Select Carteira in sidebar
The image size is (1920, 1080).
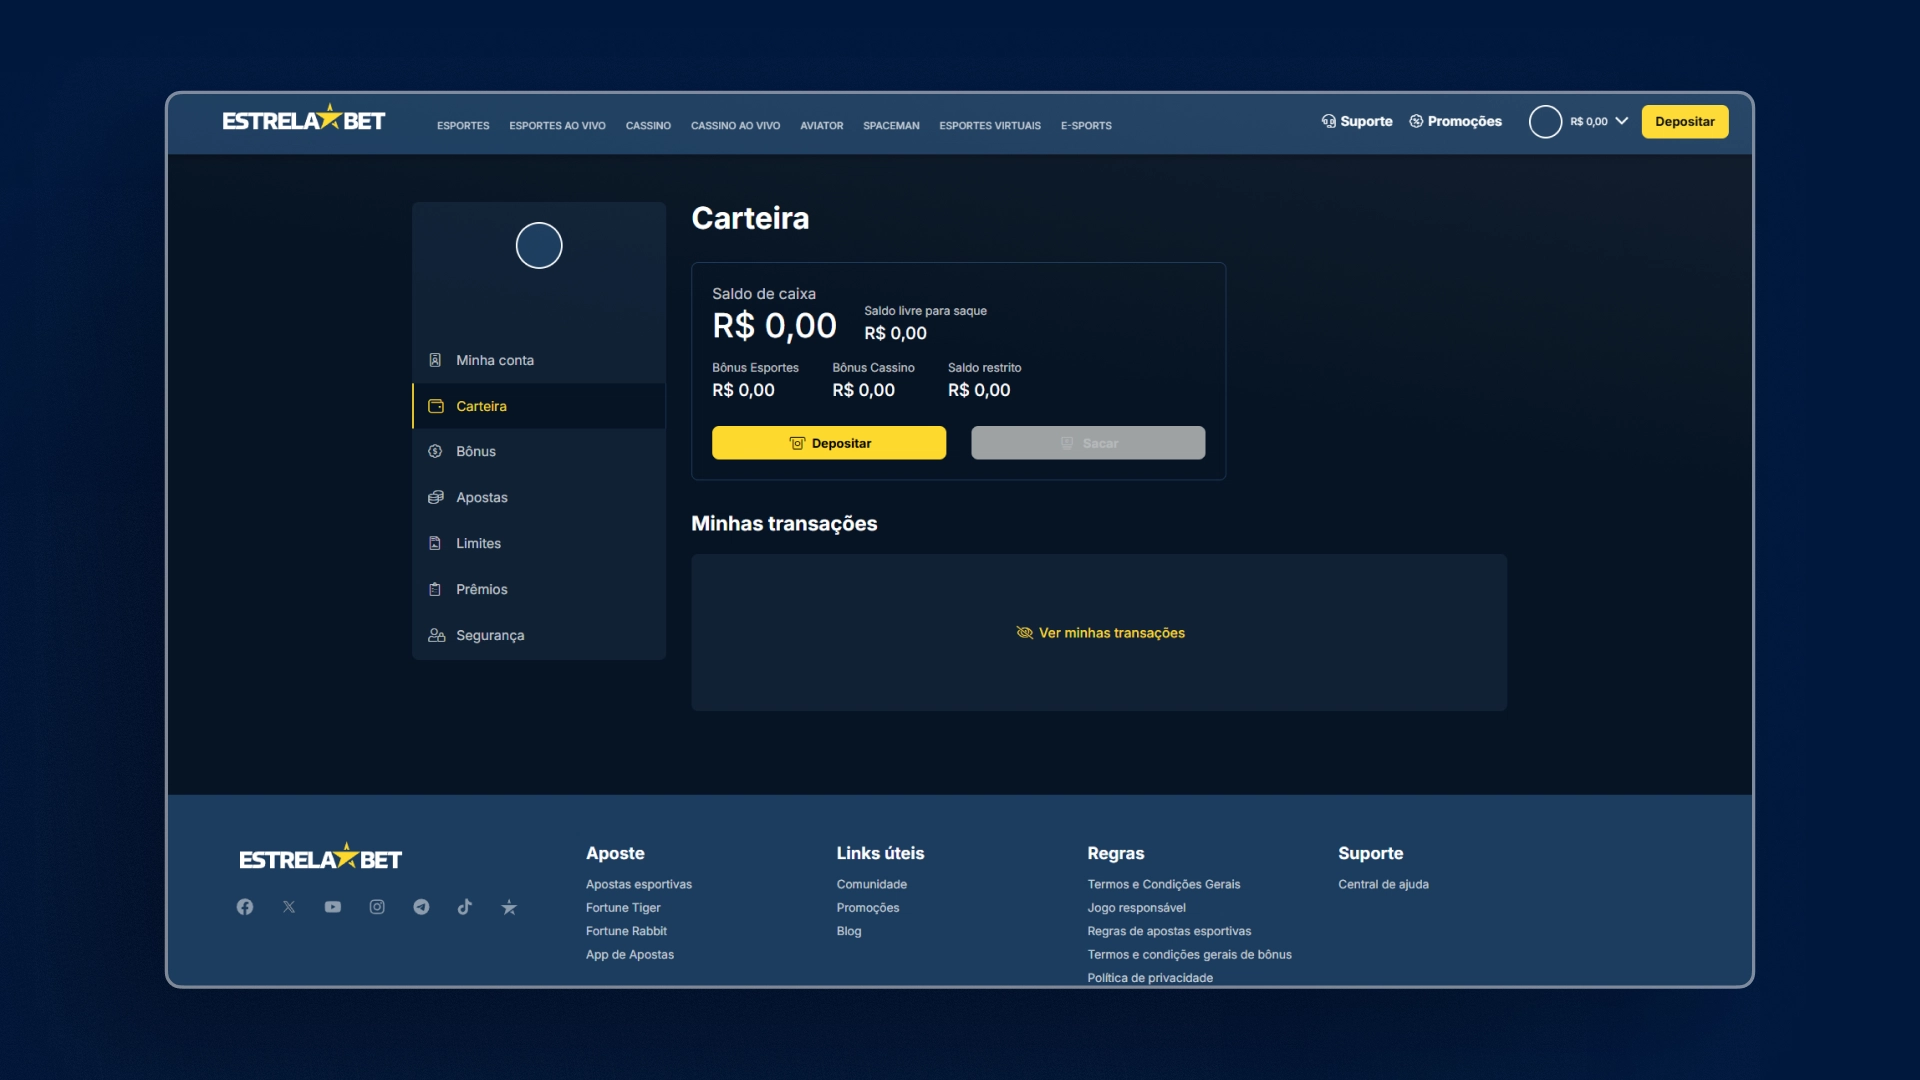539,406
